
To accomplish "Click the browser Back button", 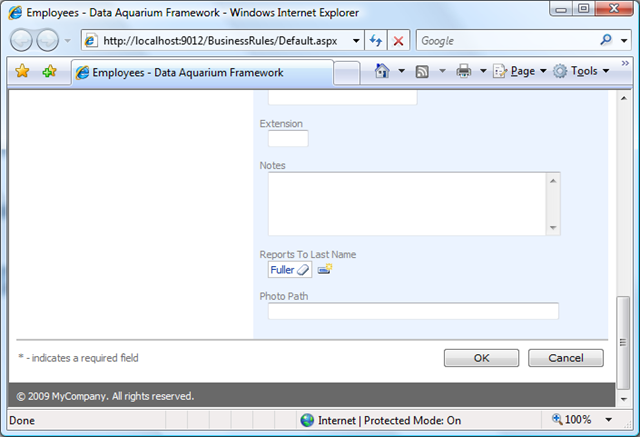I will 21,41.
